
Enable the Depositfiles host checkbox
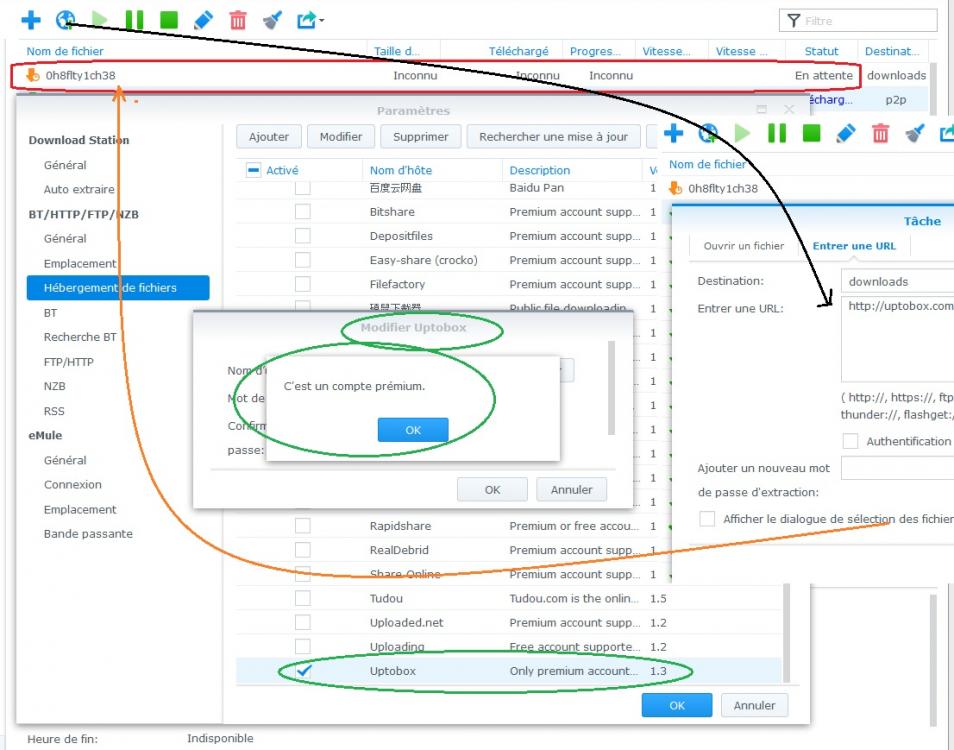click(302, 236)
